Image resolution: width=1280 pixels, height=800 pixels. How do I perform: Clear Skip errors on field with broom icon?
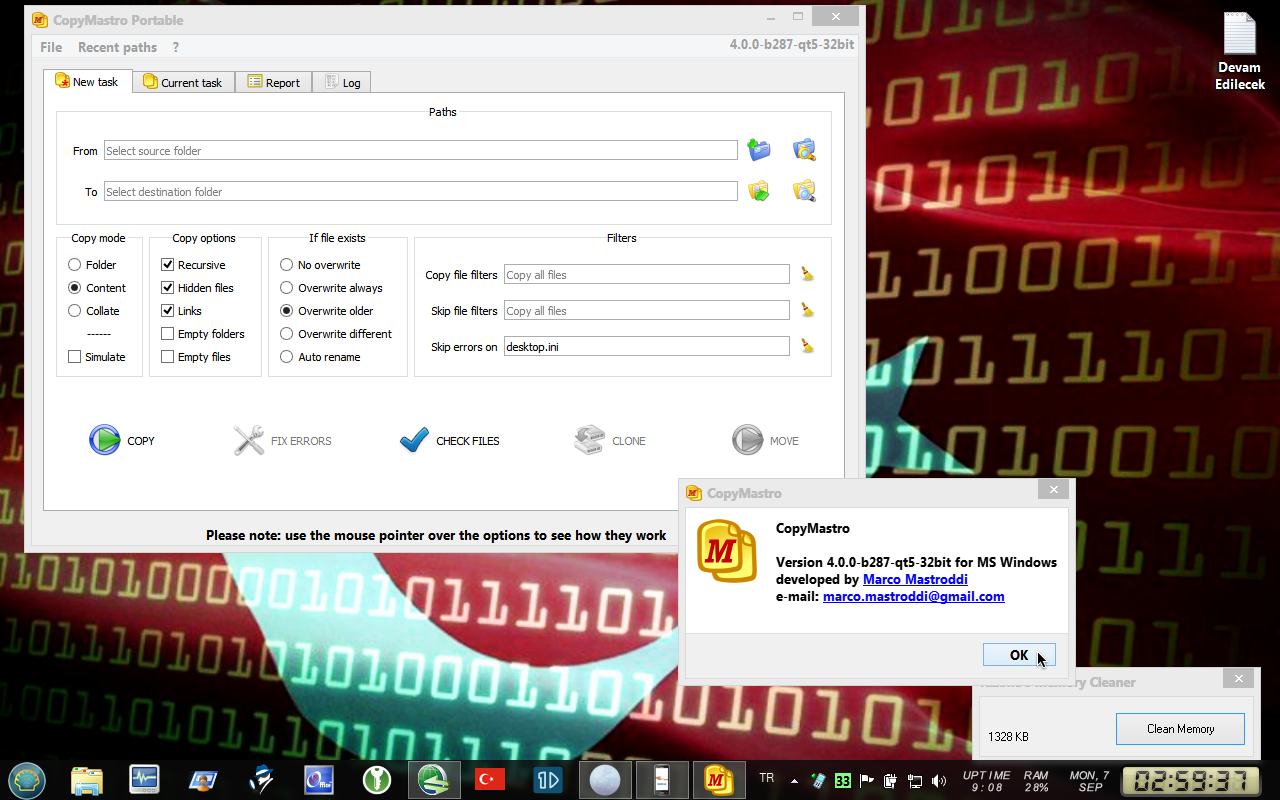[807, 347]
